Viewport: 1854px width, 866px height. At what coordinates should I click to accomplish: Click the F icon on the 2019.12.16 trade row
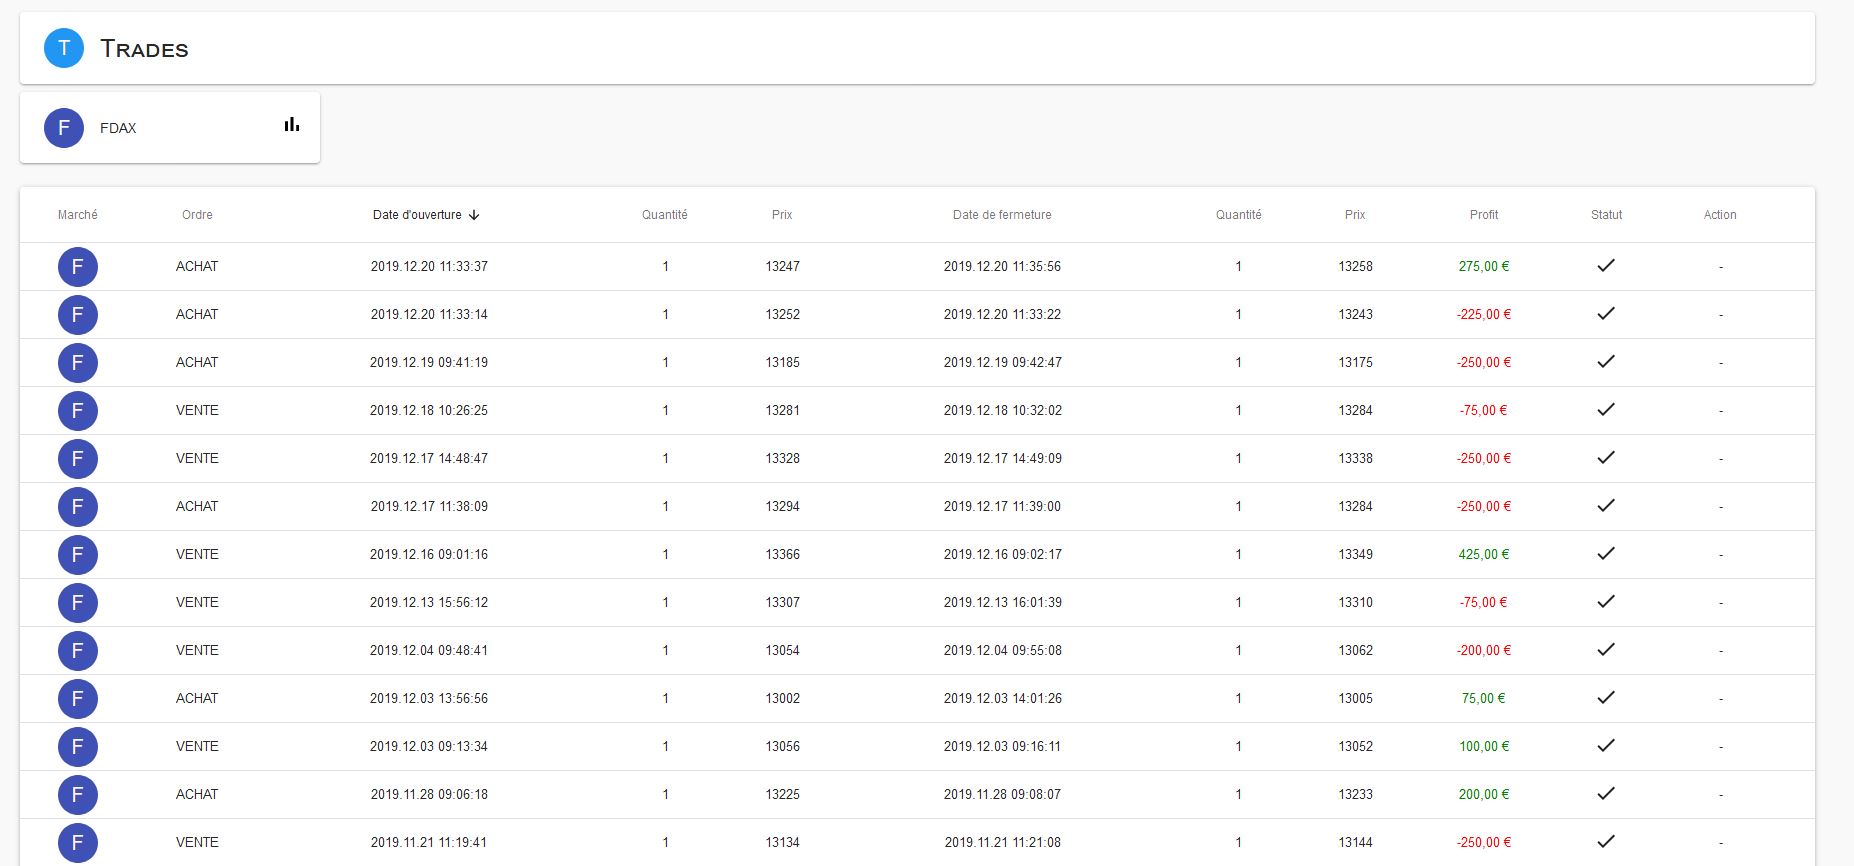[78, 555]
